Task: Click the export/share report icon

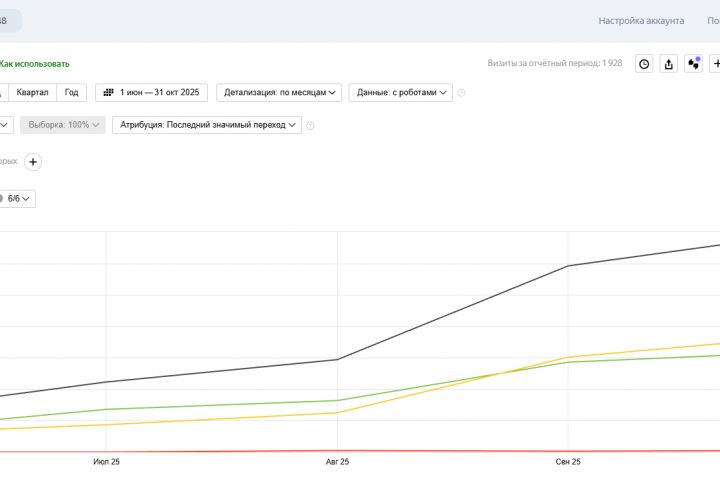Action: 669,64
